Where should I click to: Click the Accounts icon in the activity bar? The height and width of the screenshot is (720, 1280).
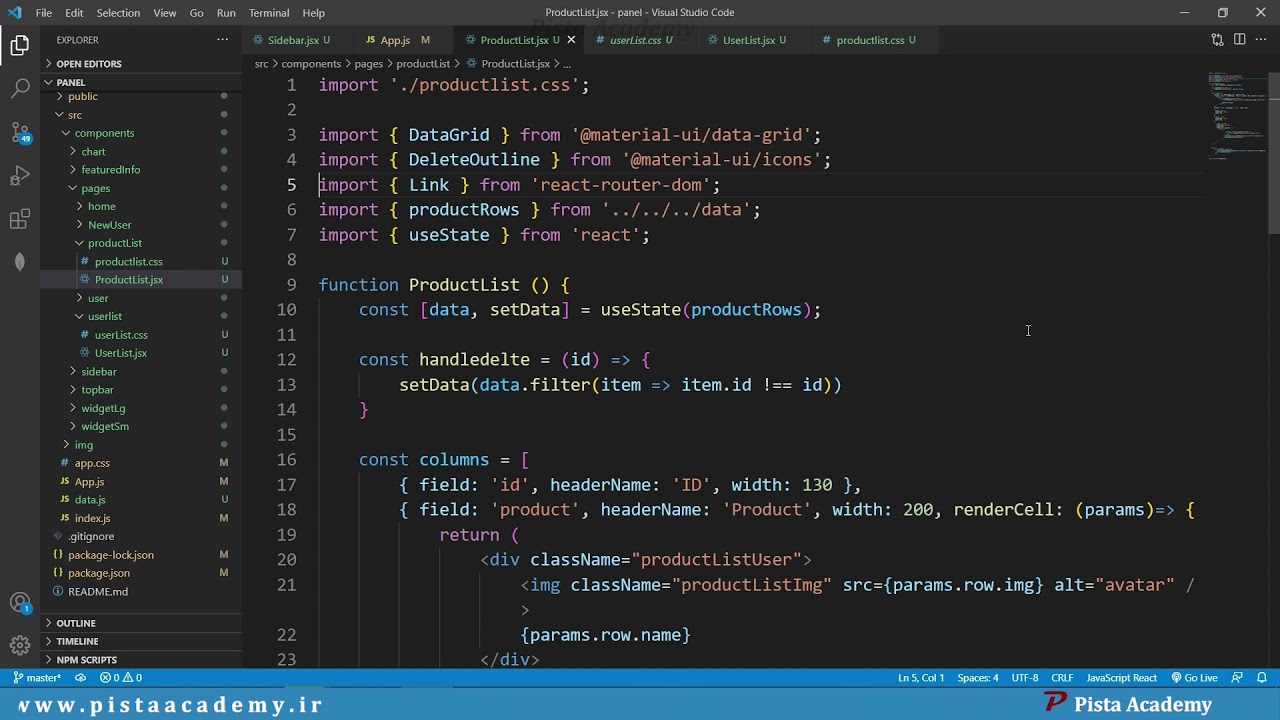pyautogui.click(x=20, y=603)
